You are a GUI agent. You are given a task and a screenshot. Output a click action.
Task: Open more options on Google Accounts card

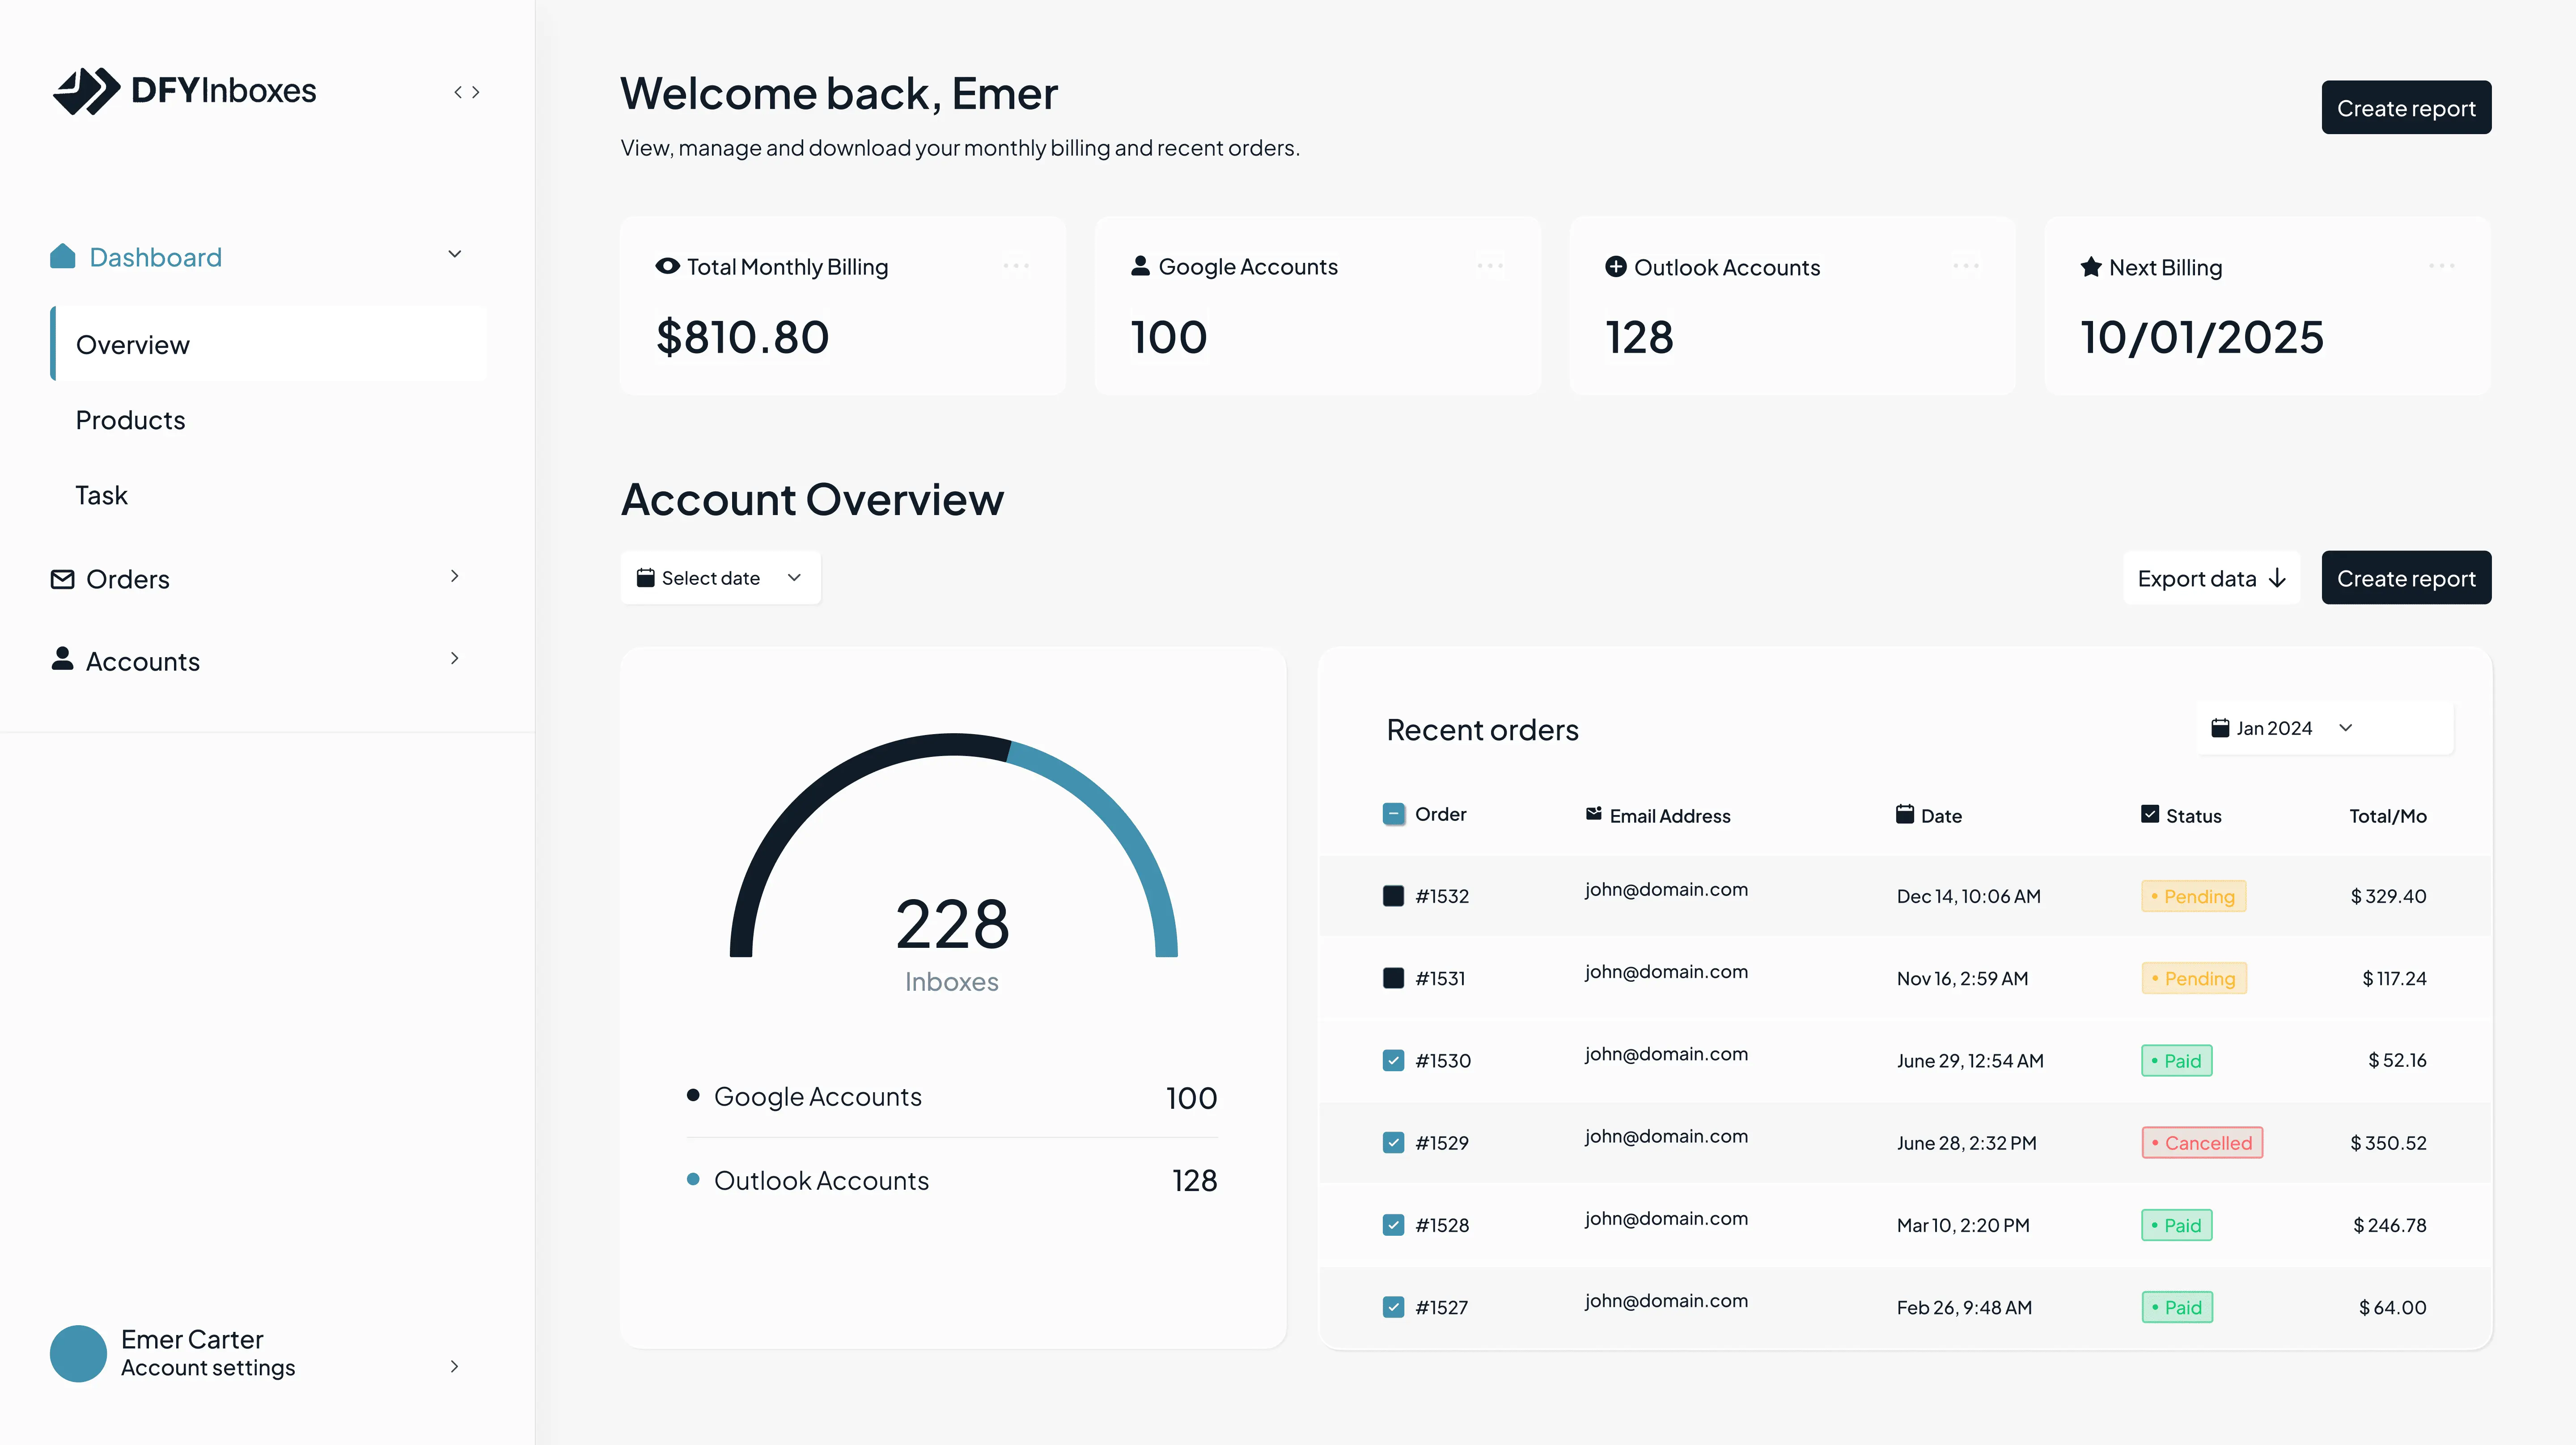tap(1490, 266)
